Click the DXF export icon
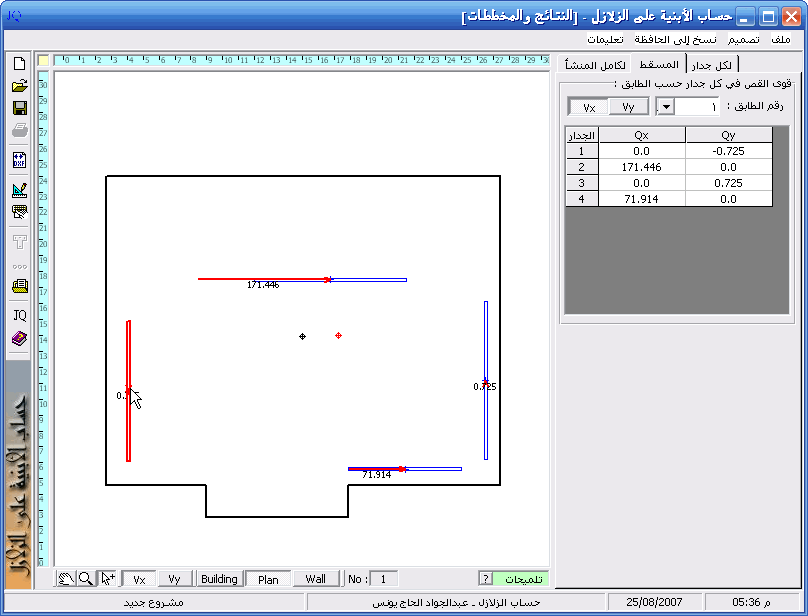Screen dimensions: 808x616 [19, 160]
